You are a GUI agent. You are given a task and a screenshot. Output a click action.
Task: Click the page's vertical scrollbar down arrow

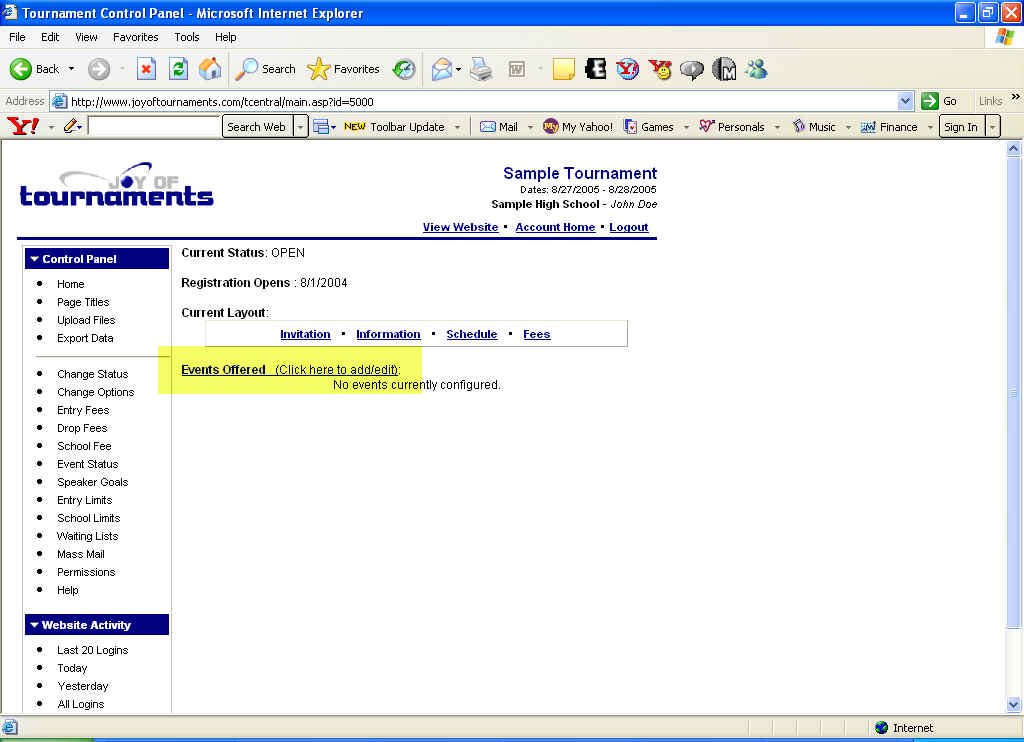click(x=1013, y=704)
